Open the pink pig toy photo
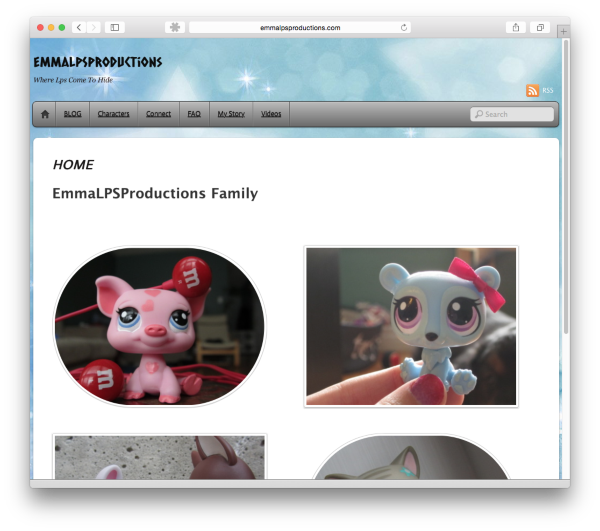600x531 pixels. (160, 327)
